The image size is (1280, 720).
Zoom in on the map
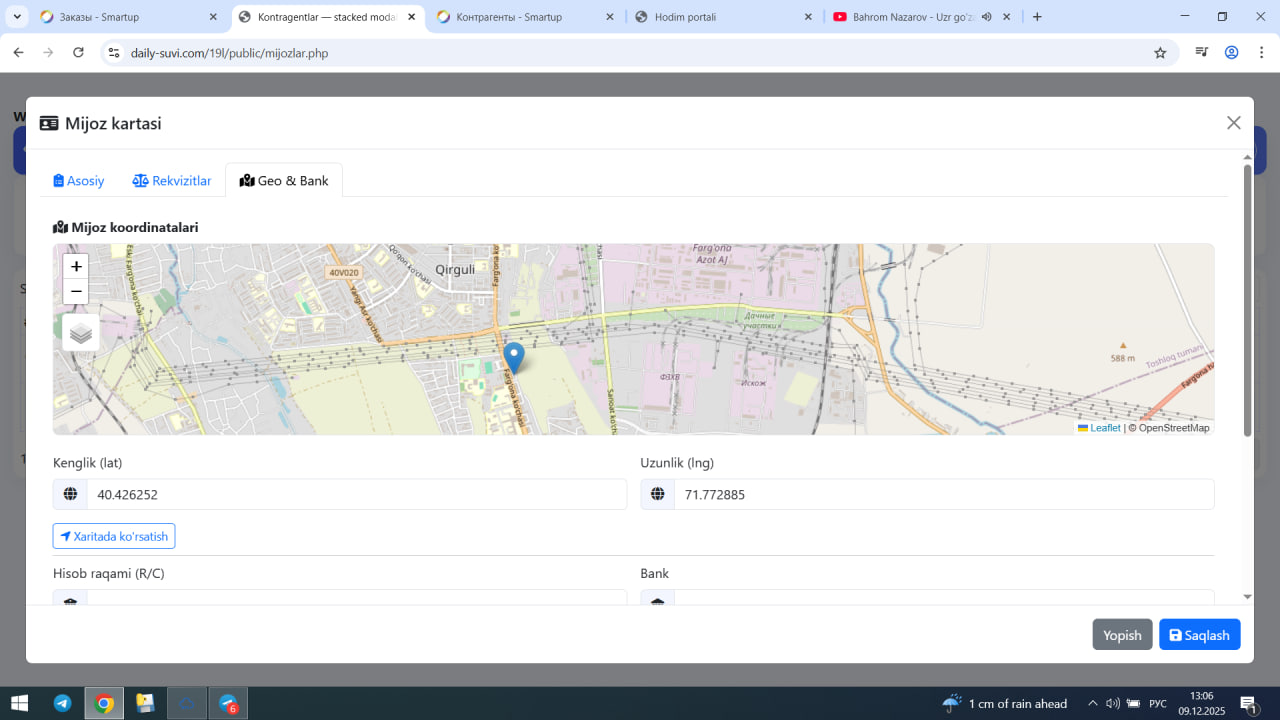pos(76,267)
